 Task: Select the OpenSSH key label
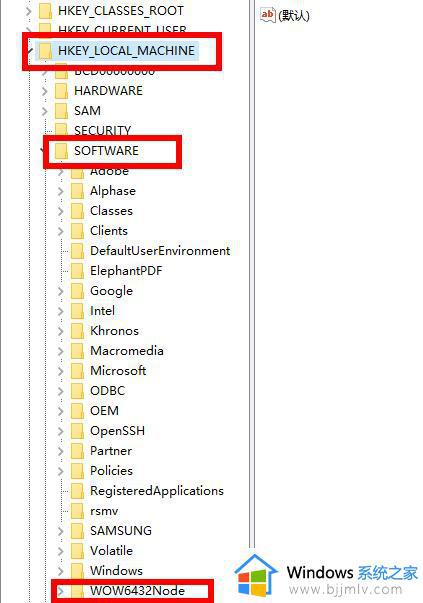click(x=117, y=431)
